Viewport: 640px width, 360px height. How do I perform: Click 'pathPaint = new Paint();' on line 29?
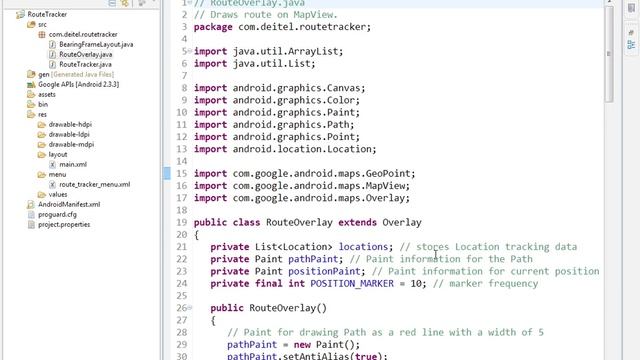pos(293,345)
